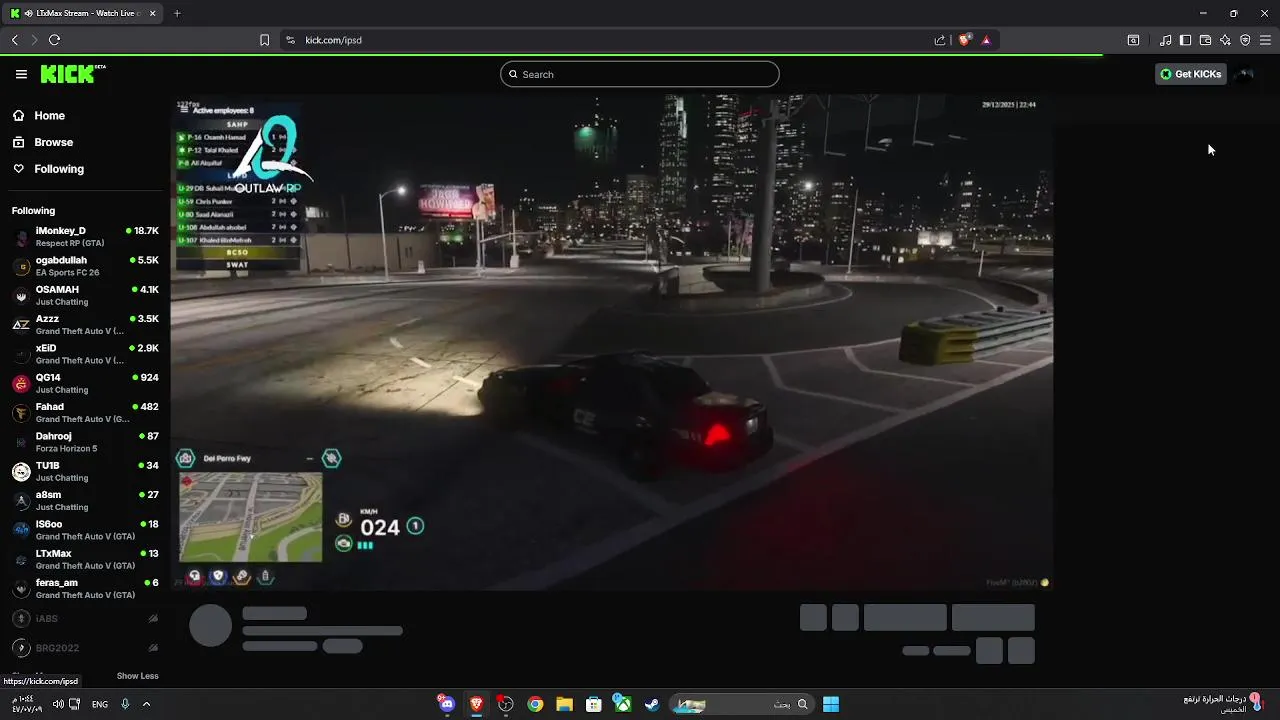The image size is (1280, 720).
Task: Focus the Kick search field
Action: tap(640, 74)
